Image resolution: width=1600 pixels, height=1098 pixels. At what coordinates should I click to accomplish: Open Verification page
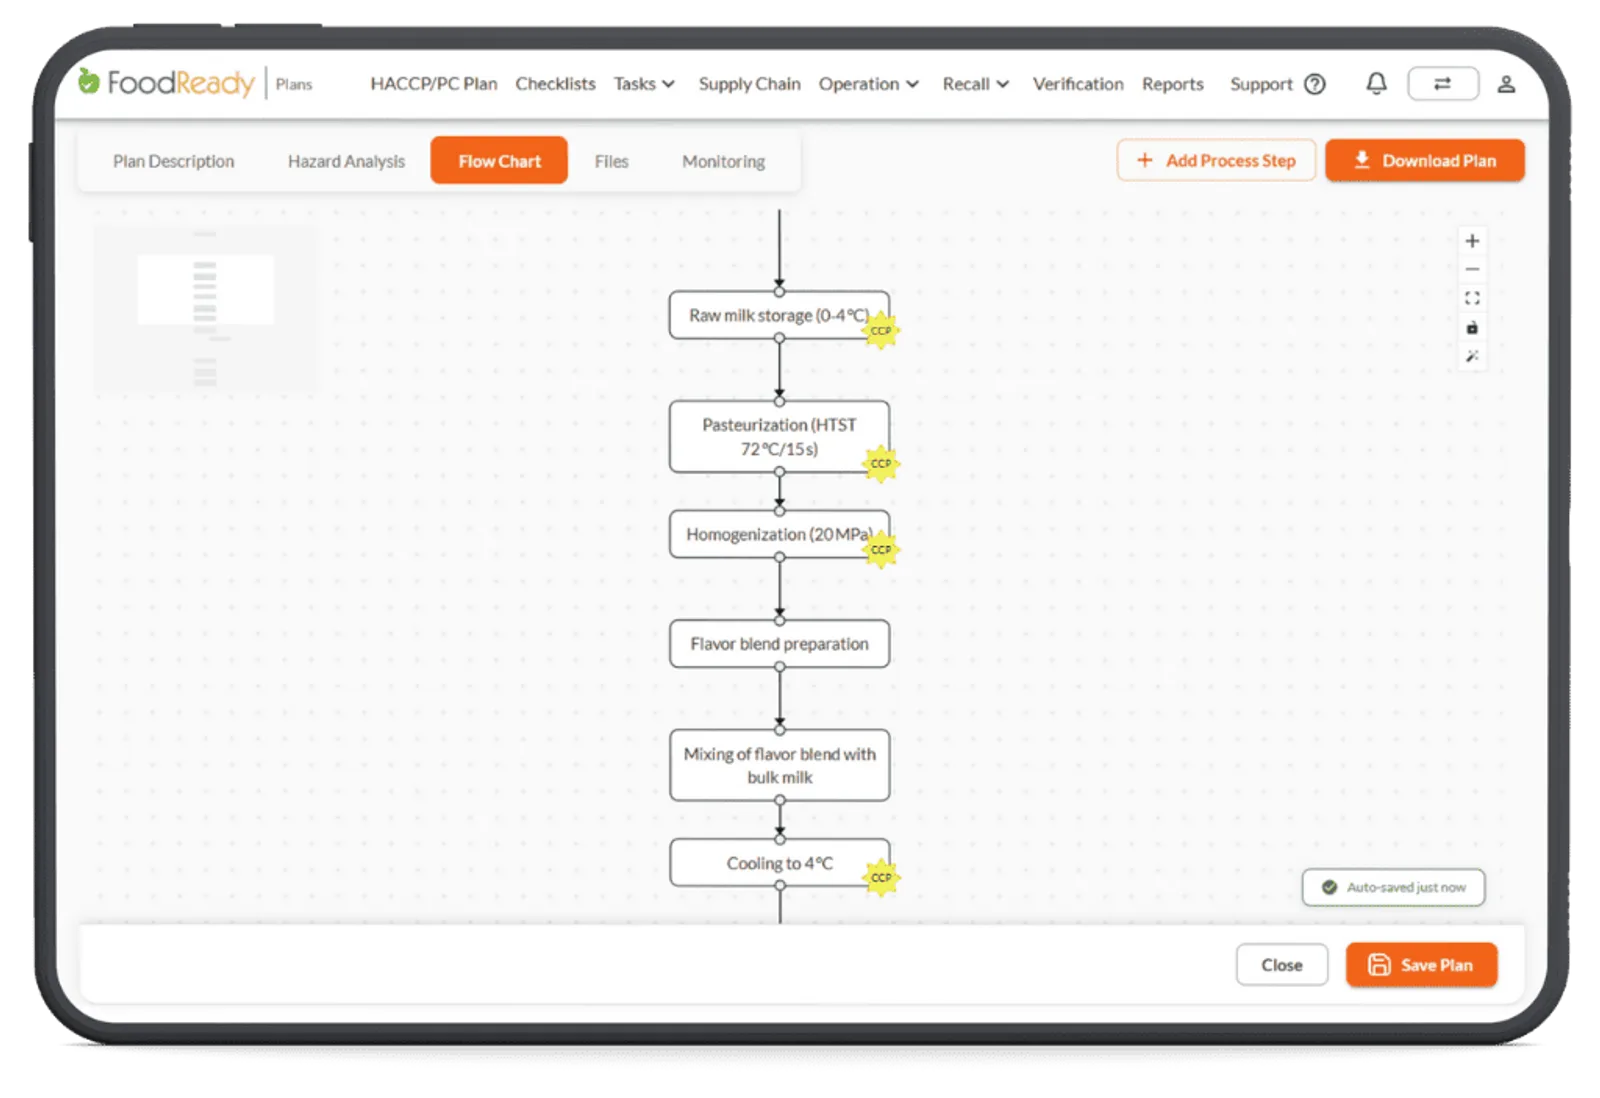click(x=1078, y=84)
